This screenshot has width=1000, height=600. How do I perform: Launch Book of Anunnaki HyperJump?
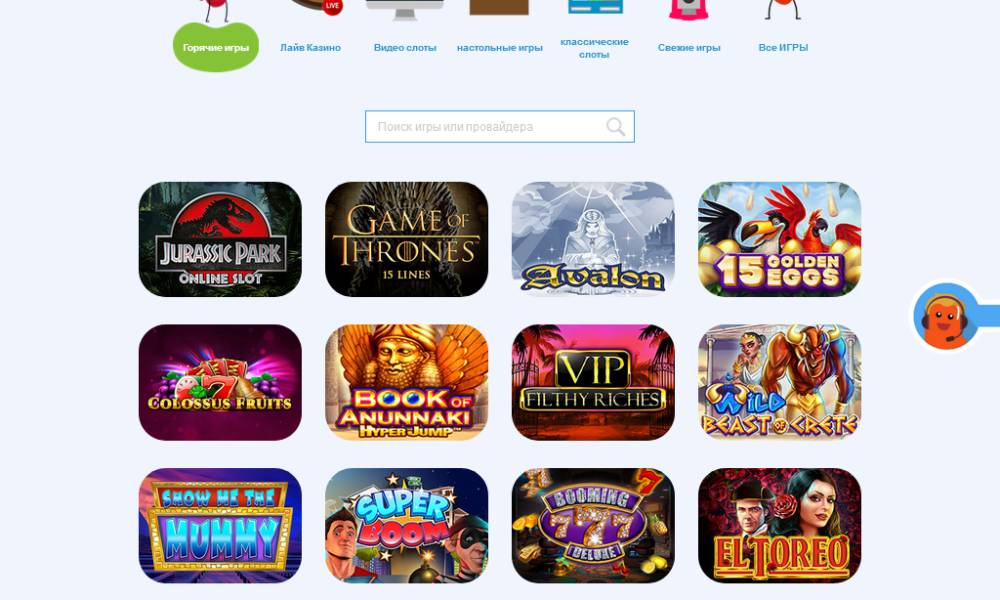coord(406,383)
